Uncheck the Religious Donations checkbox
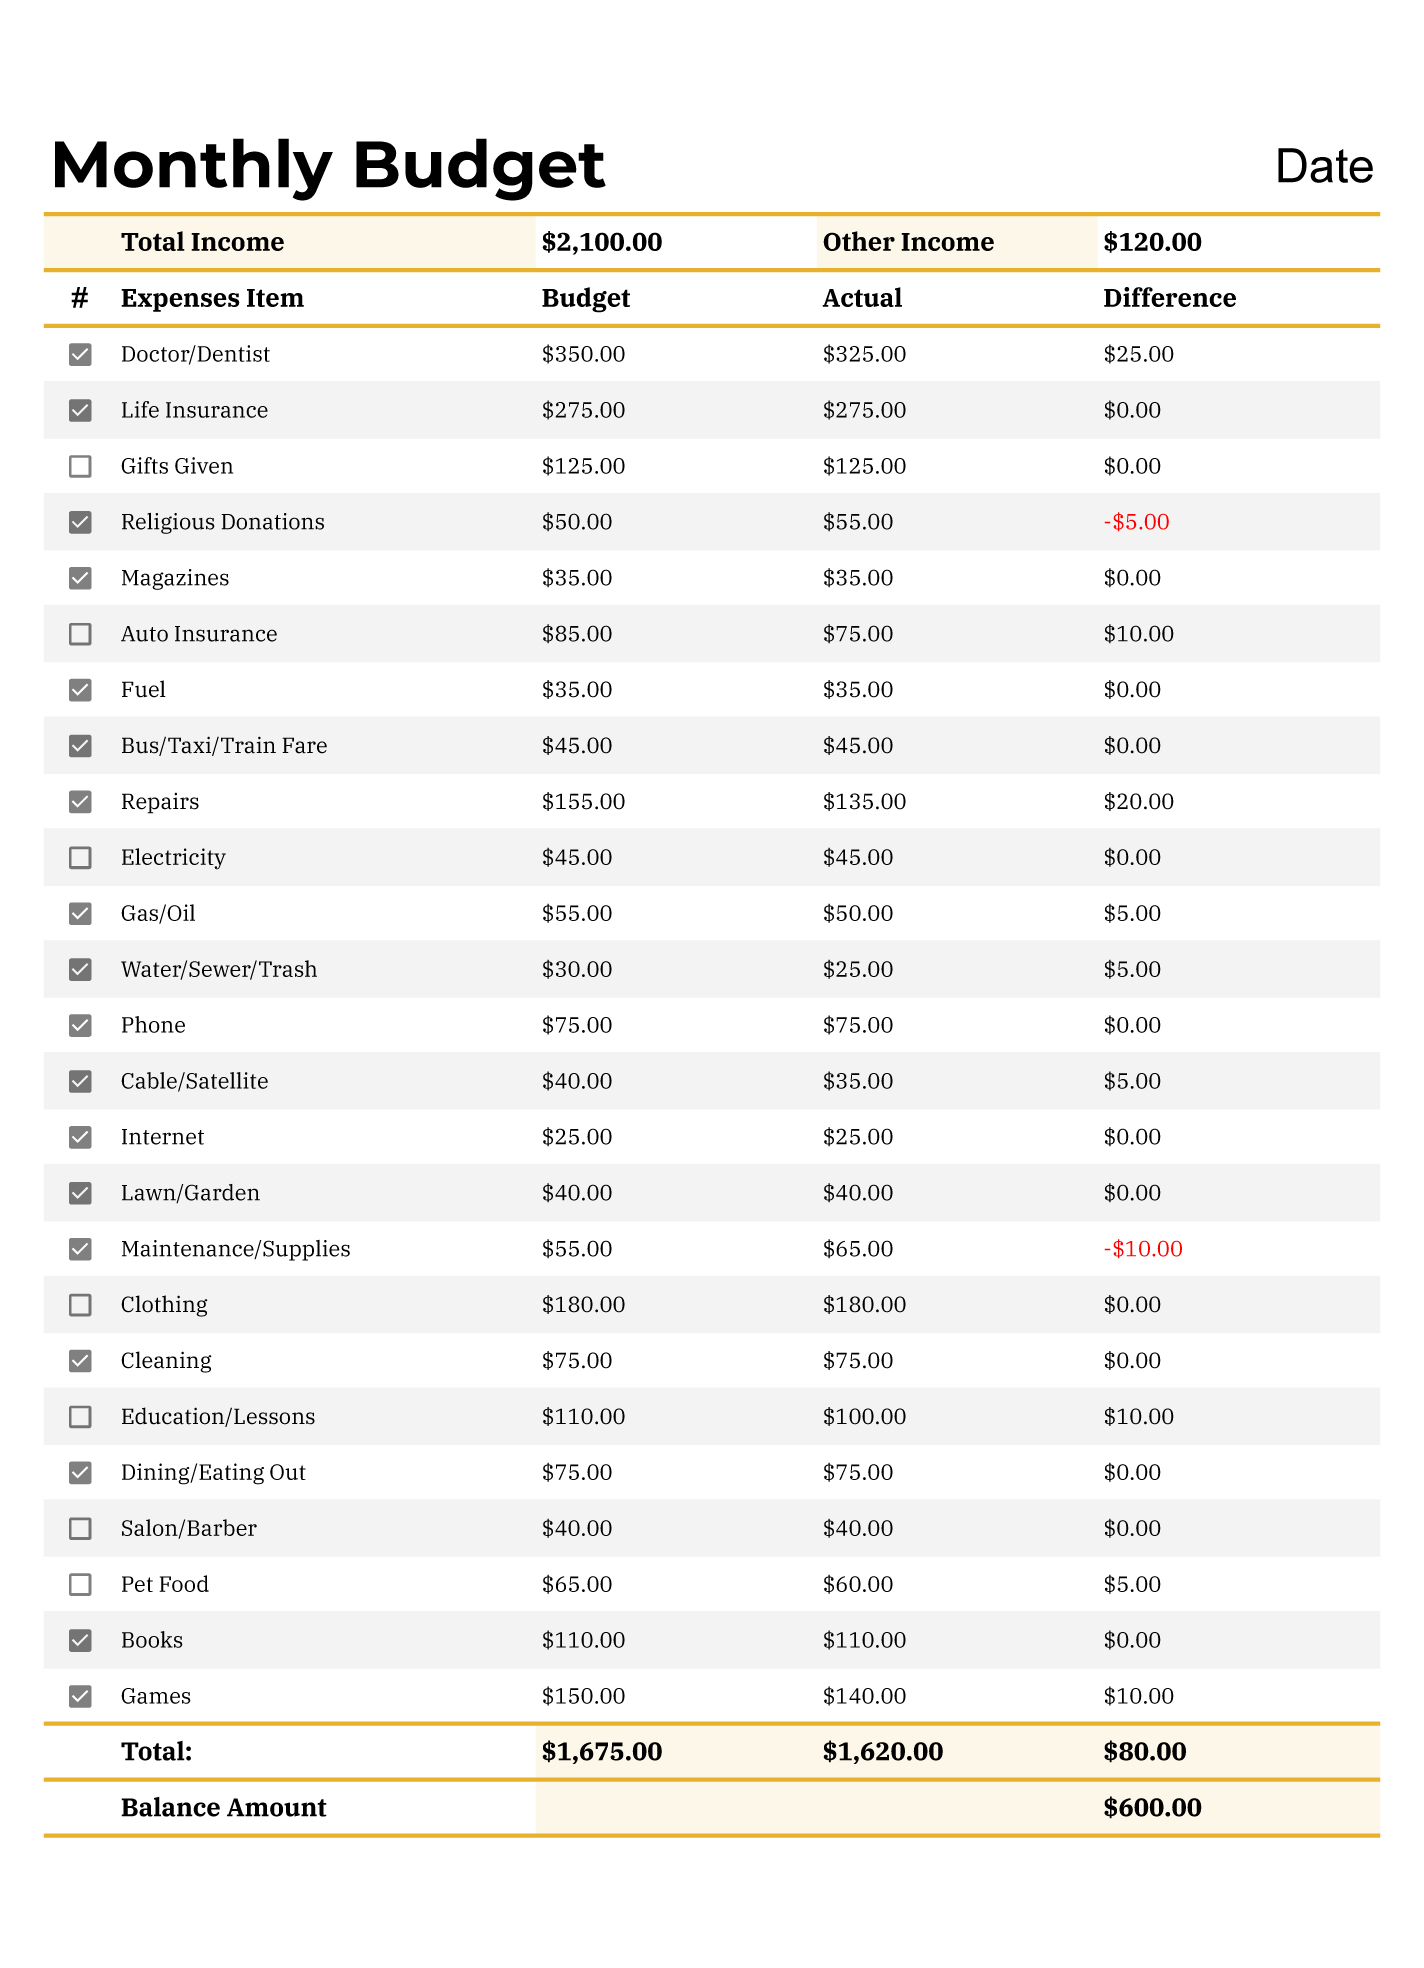 coord(80,523)
